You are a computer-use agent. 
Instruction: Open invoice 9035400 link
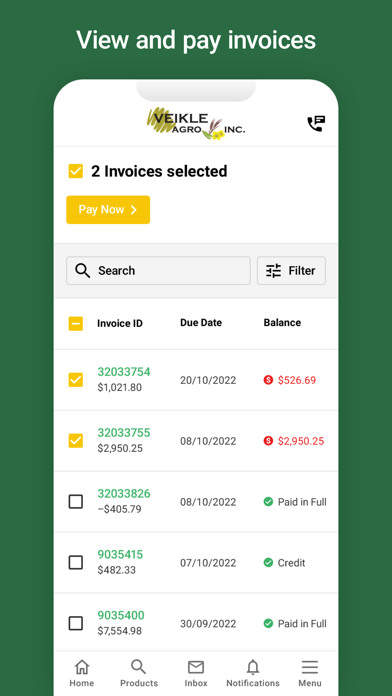(x=121, y=615)
